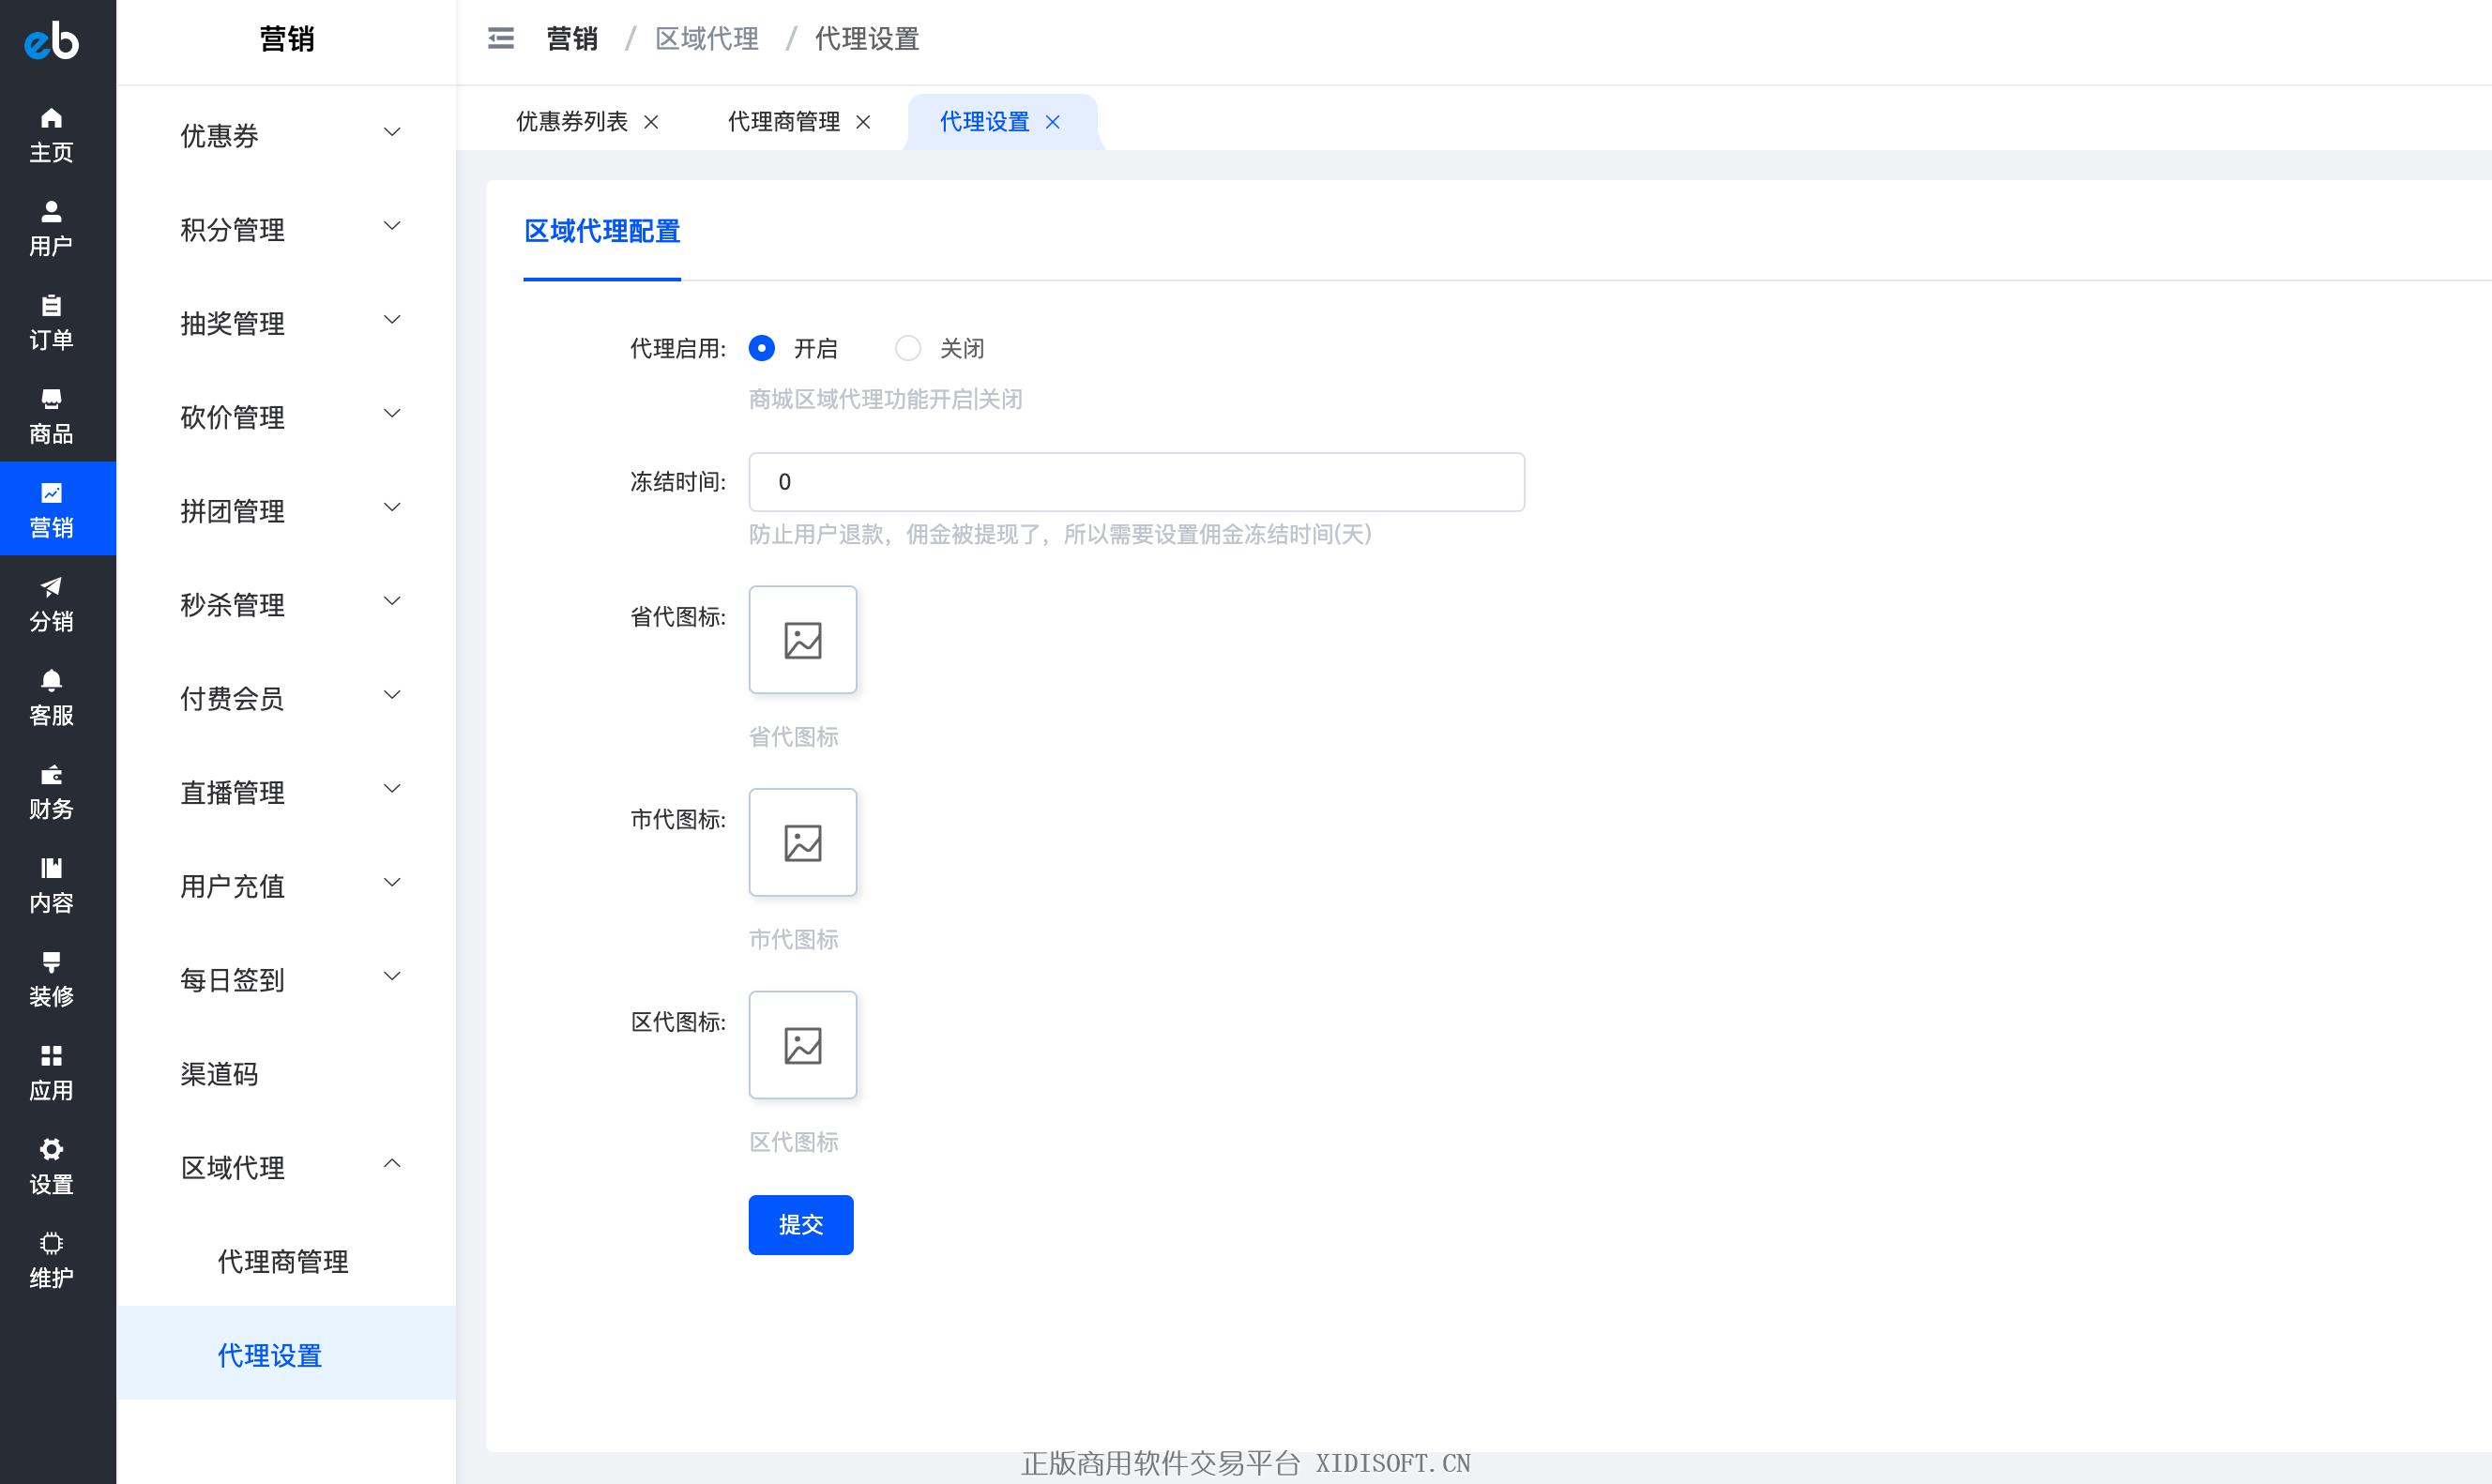This screenshot has height=1484, width=2492.
Task: Open the 维护 maintenance section
Action: pyautogui.click(x=51, y=1260)
